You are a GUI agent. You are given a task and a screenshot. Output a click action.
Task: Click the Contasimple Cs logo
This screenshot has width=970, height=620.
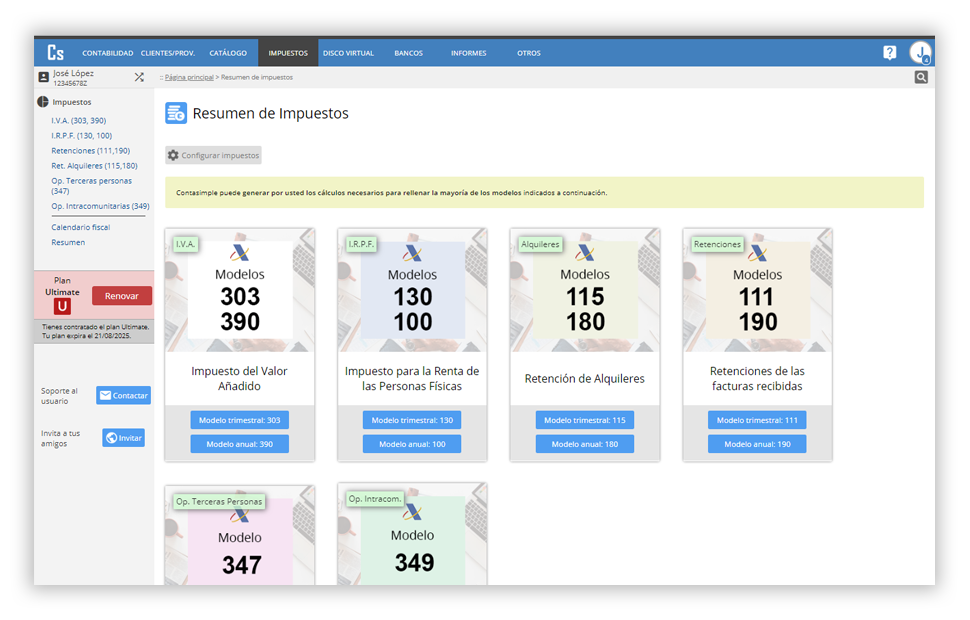click(56, 53)
